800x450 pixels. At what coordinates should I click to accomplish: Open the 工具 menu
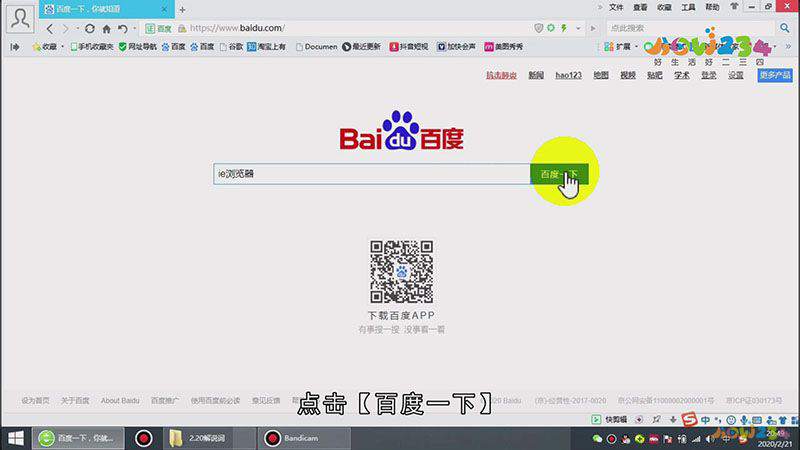[688, 7]
